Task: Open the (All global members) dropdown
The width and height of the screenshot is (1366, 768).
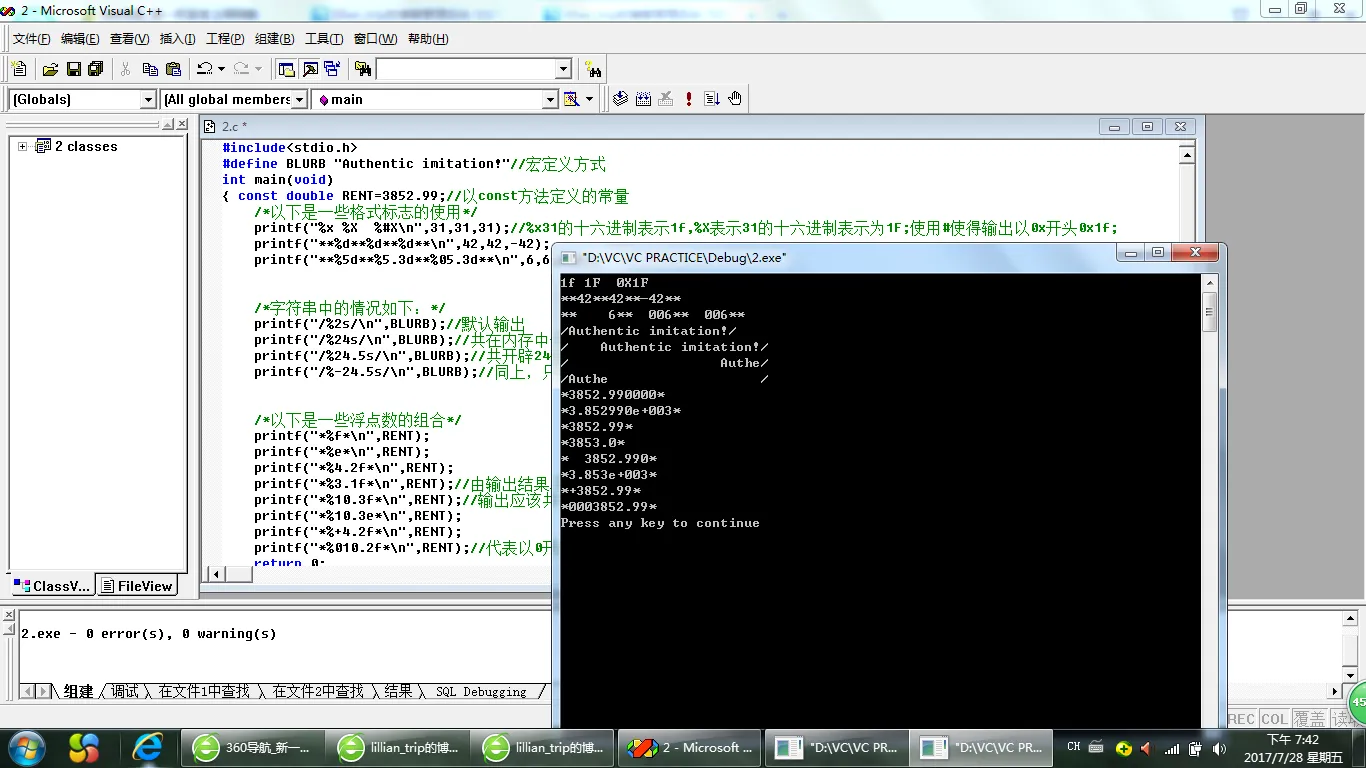Action: click(299, 99)
